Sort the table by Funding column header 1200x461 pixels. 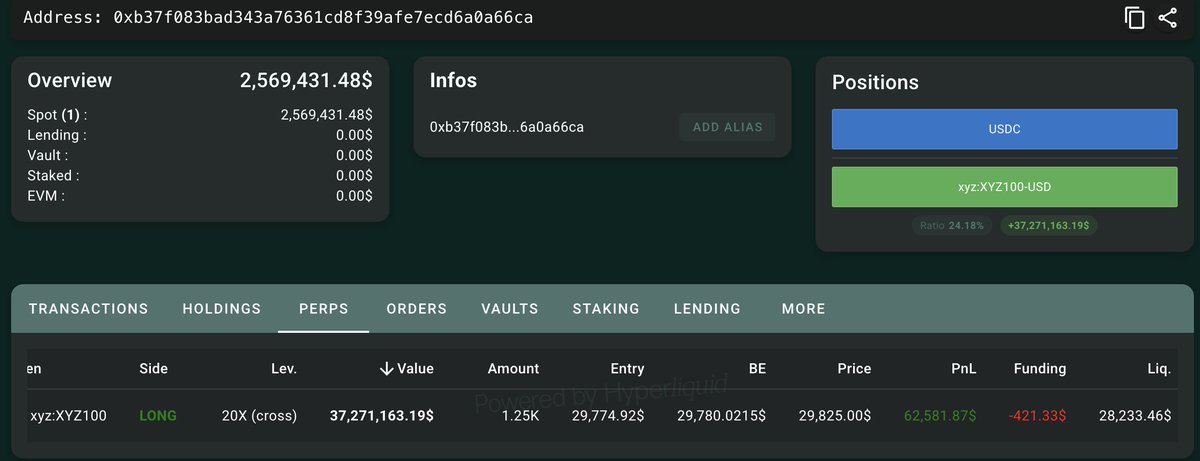click(1040, 369)
